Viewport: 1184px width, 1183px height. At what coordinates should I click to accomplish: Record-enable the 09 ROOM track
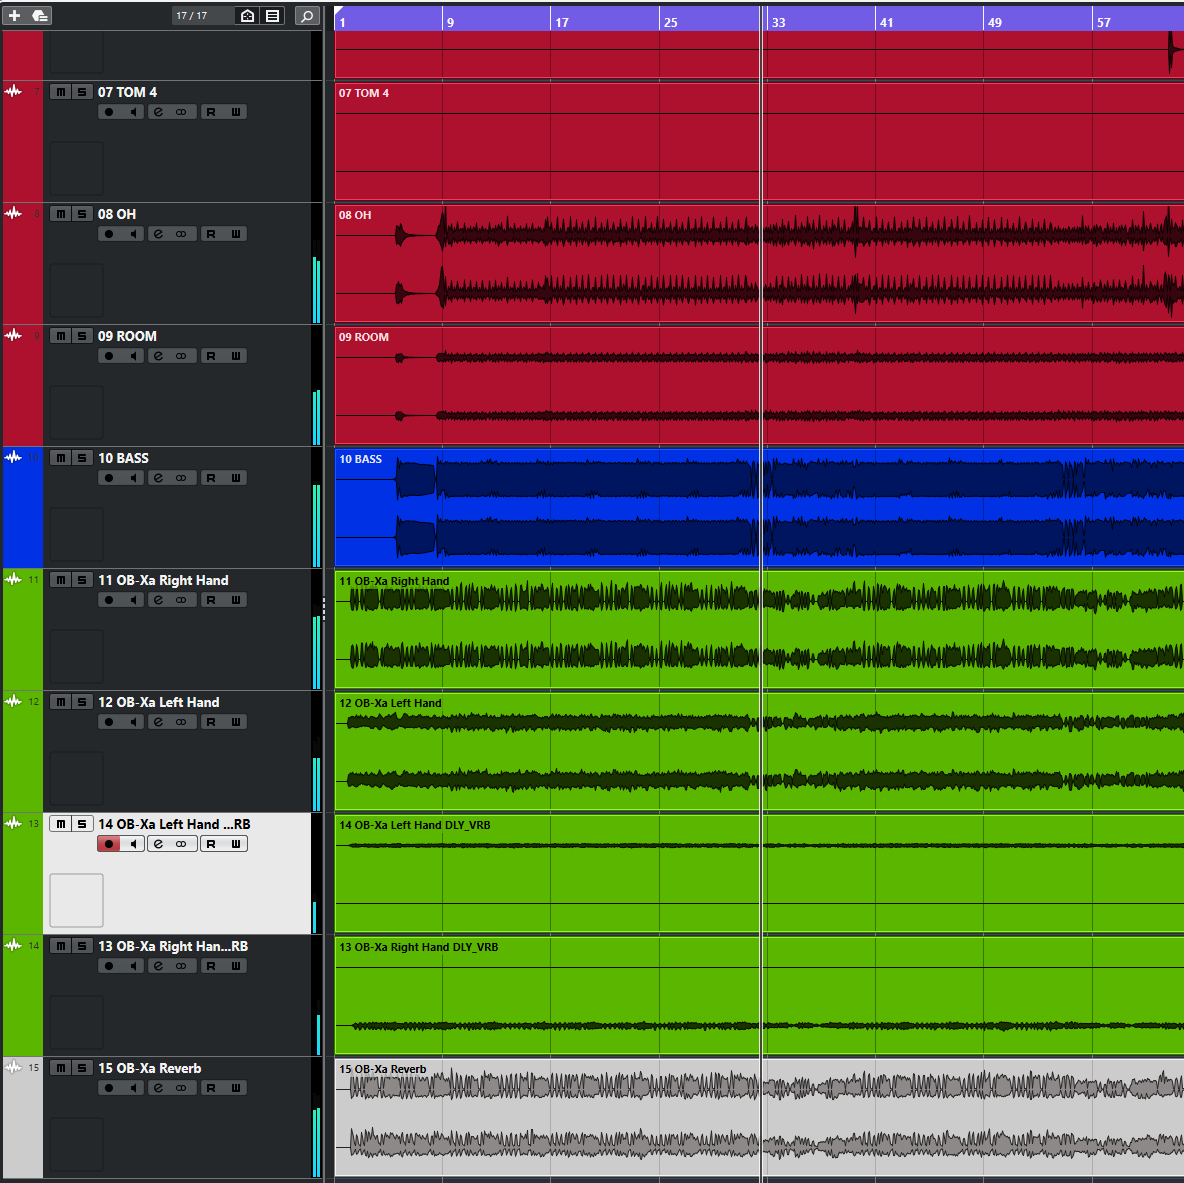tap(109, 356)
